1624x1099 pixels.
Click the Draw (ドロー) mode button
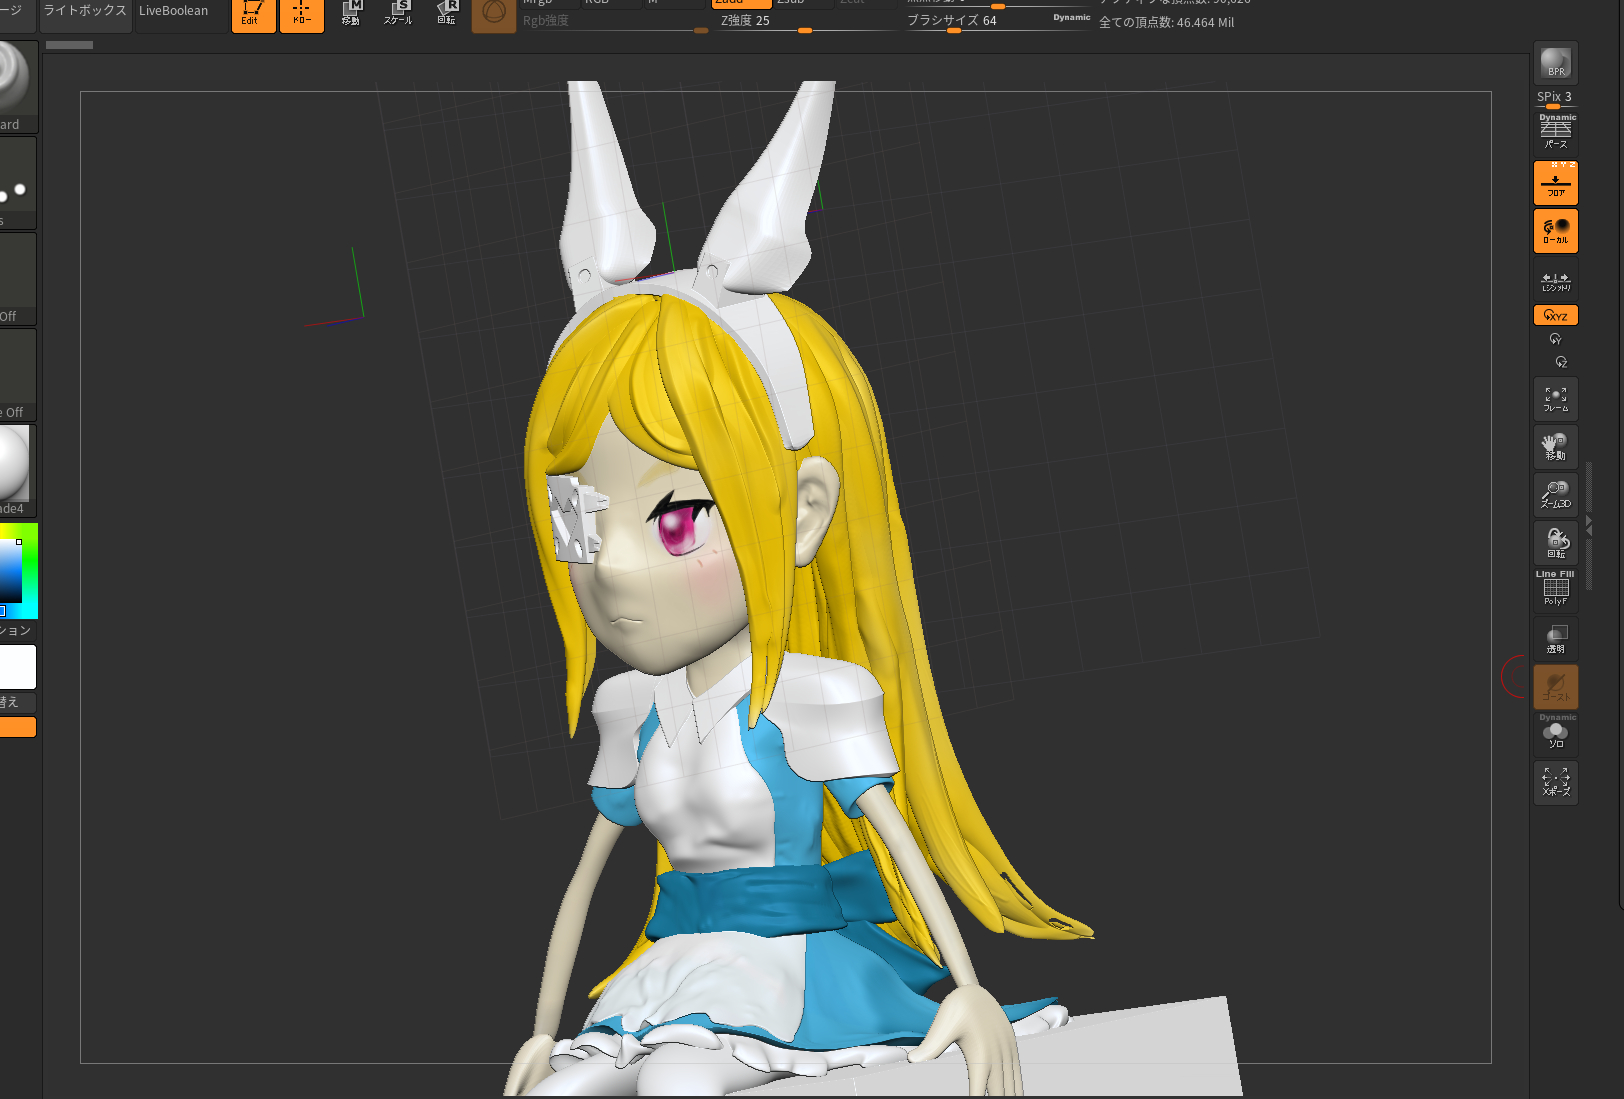[x=301, y=14]
